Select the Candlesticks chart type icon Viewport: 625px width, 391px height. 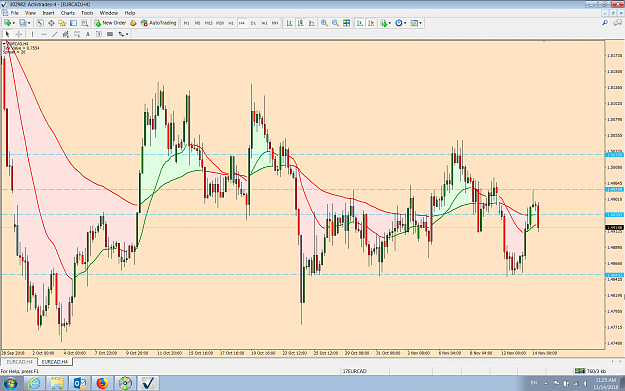click(301, 23)
